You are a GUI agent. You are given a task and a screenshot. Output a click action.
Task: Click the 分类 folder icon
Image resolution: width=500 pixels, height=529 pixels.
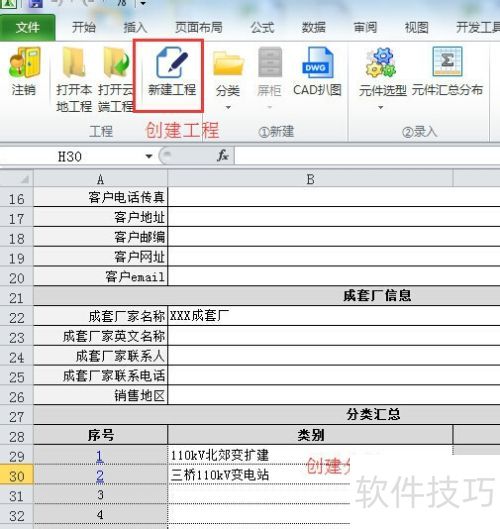228,63
